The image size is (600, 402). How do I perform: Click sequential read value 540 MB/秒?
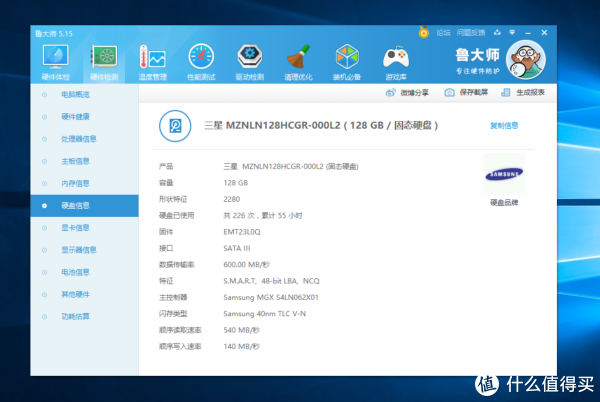point(241,330)
